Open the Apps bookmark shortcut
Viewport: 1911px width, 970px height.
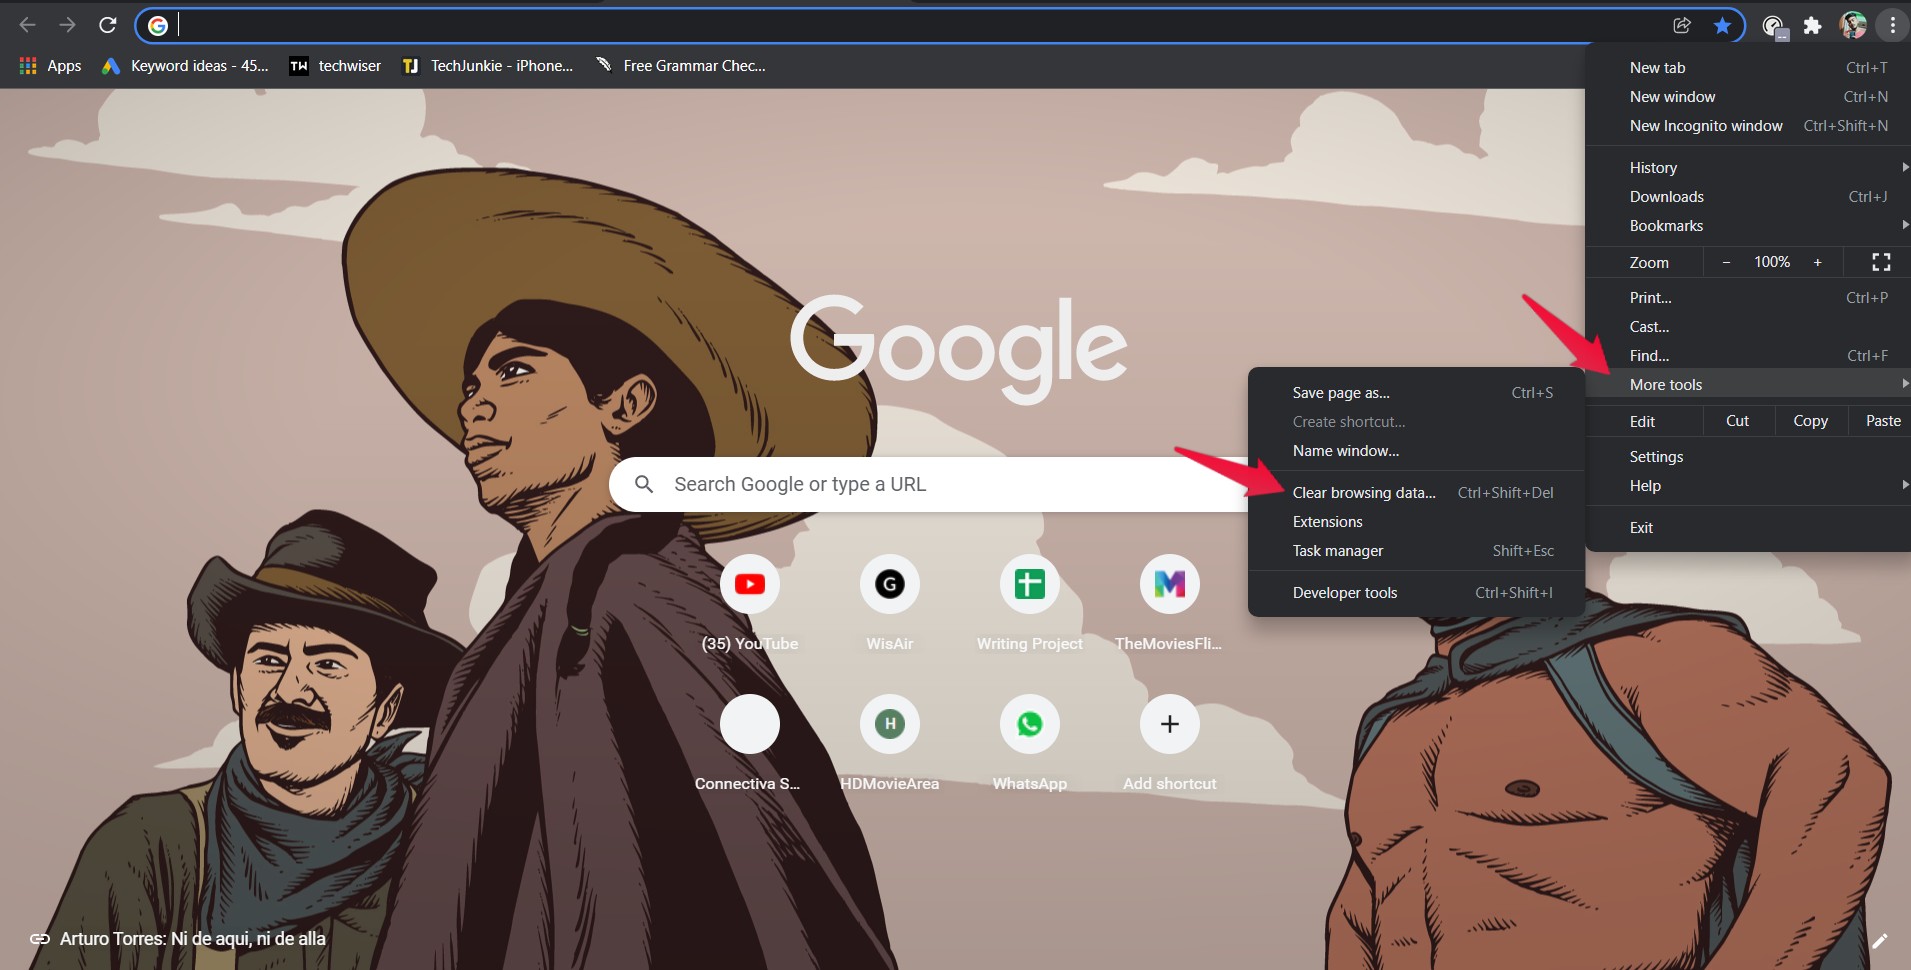tap(50, 66)
